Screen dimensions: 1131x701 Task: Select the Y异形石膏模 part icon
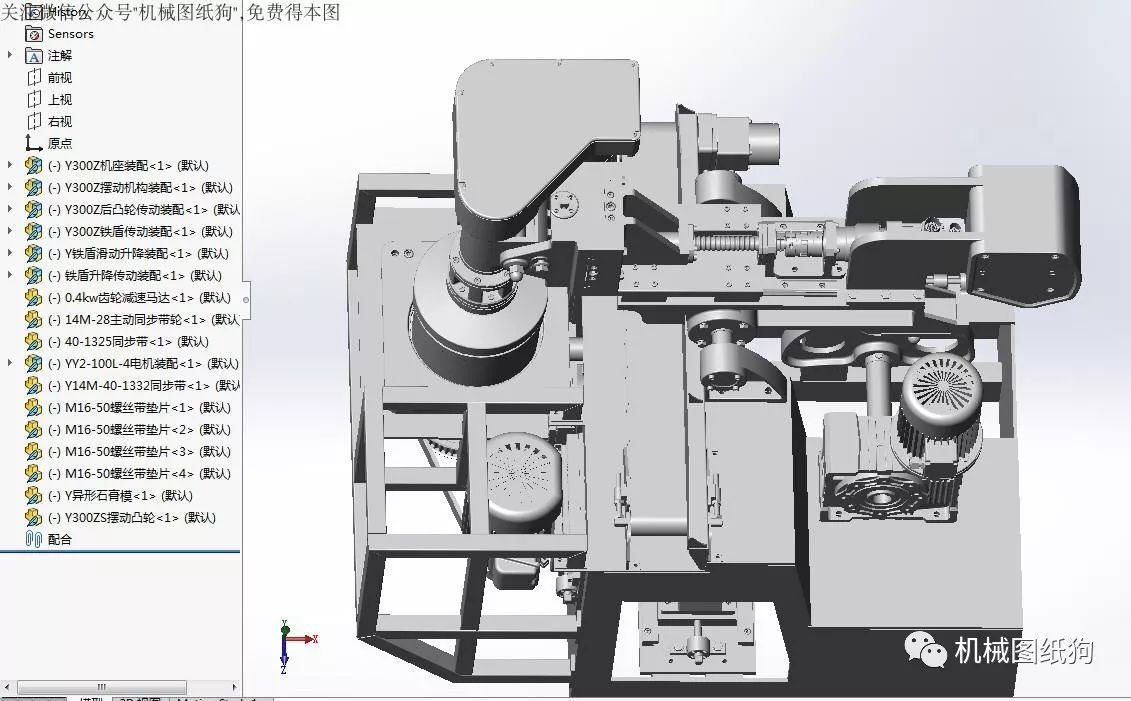(x=33, y=495)
